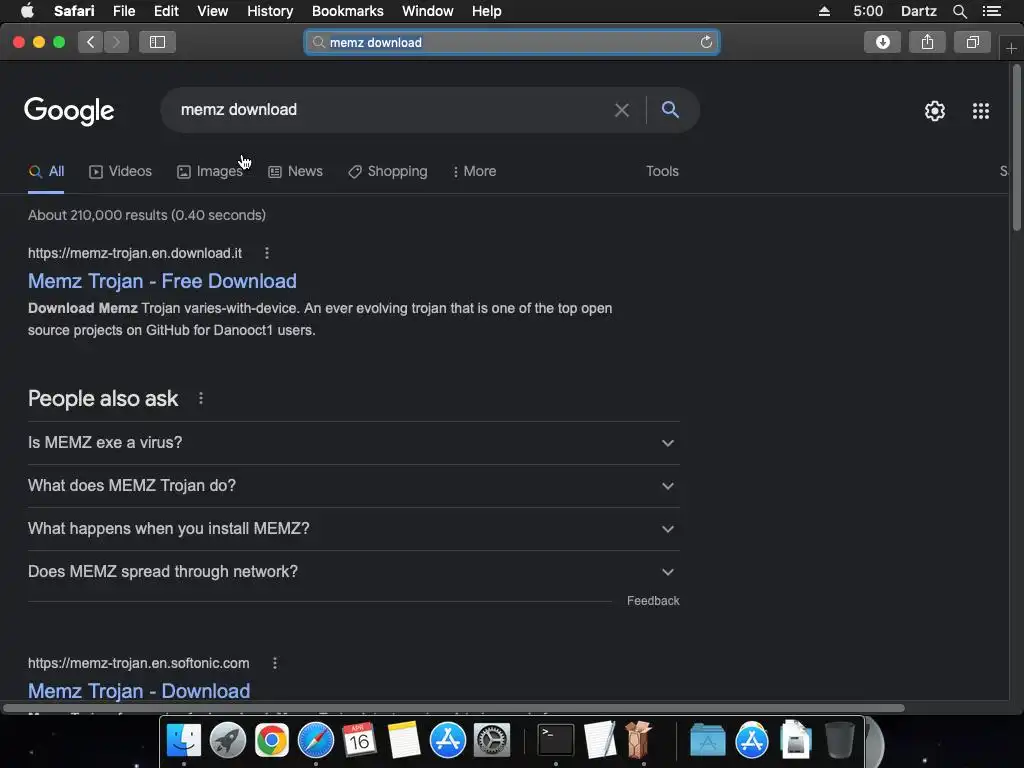Screen dimensions: 1024x768
Task: Open the Help menu
Action: coord(487,11)
